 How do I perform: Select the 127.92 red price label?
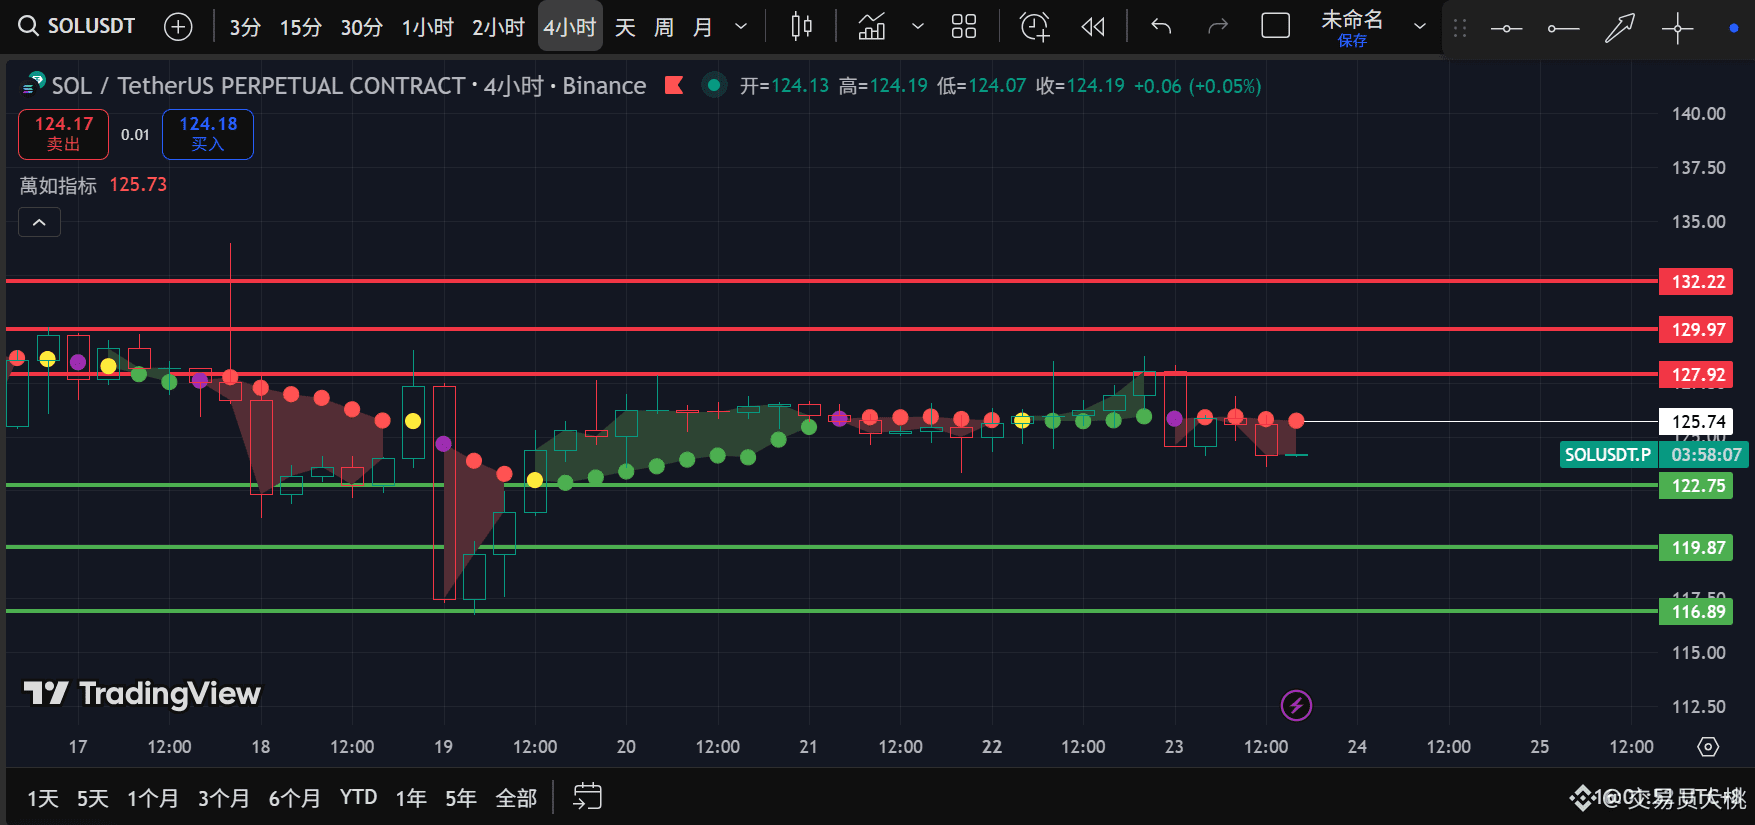click(1697, 375)
